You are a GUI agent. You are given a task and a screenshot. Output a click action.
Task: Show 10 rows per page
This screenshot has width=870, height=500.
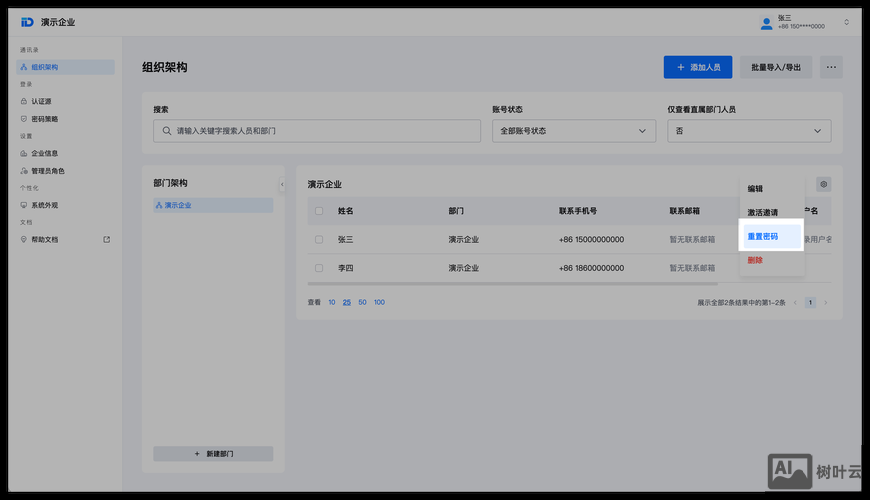[x=332, y=302]
